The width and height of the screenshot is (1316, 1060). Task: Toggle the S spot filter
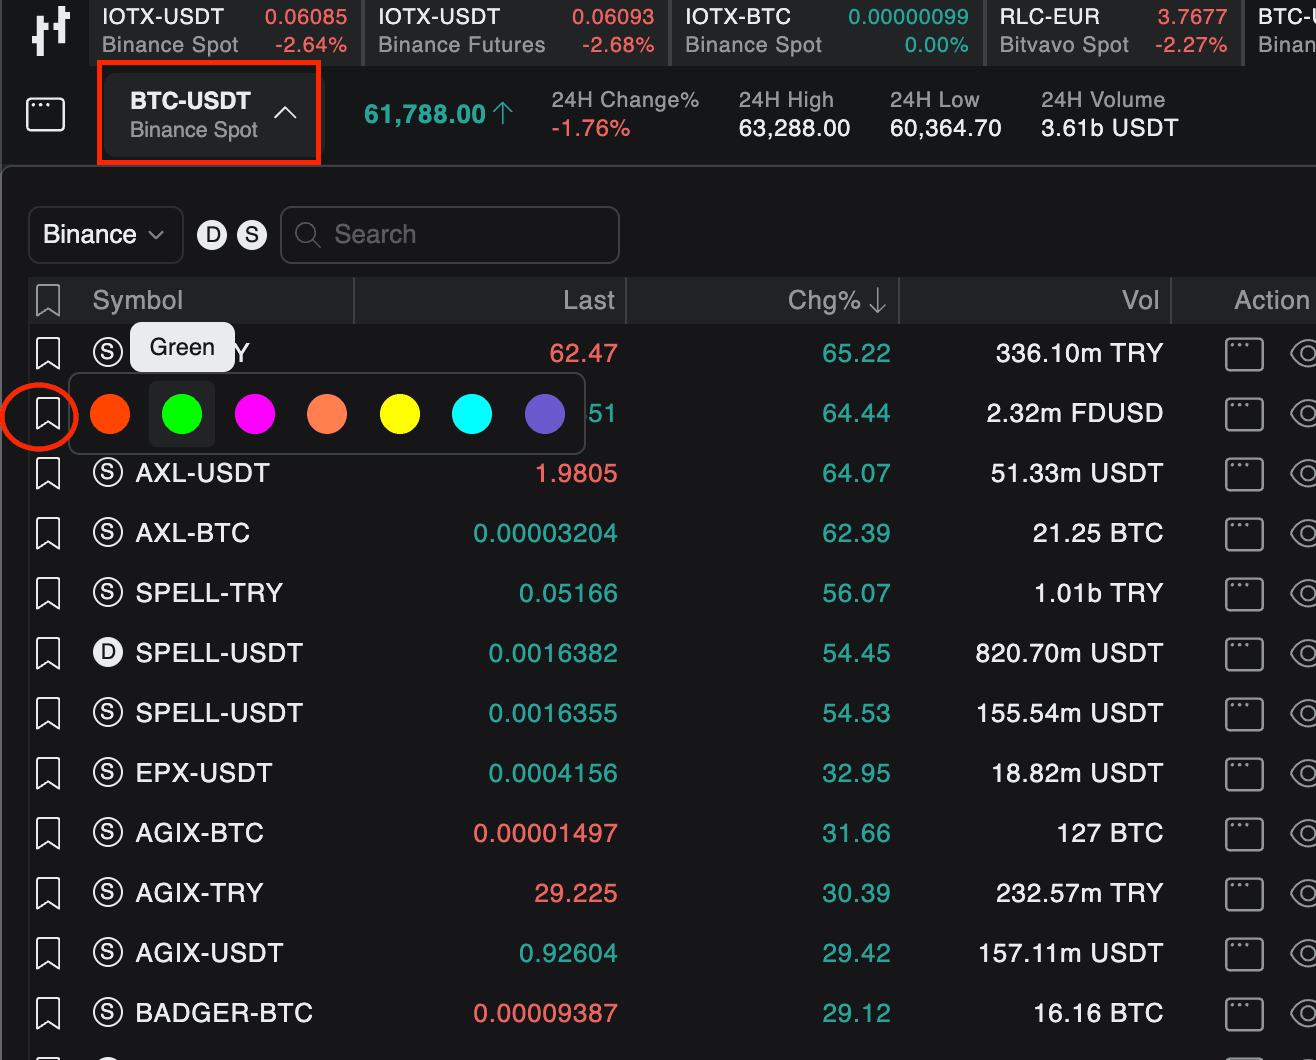coord(252,235)
